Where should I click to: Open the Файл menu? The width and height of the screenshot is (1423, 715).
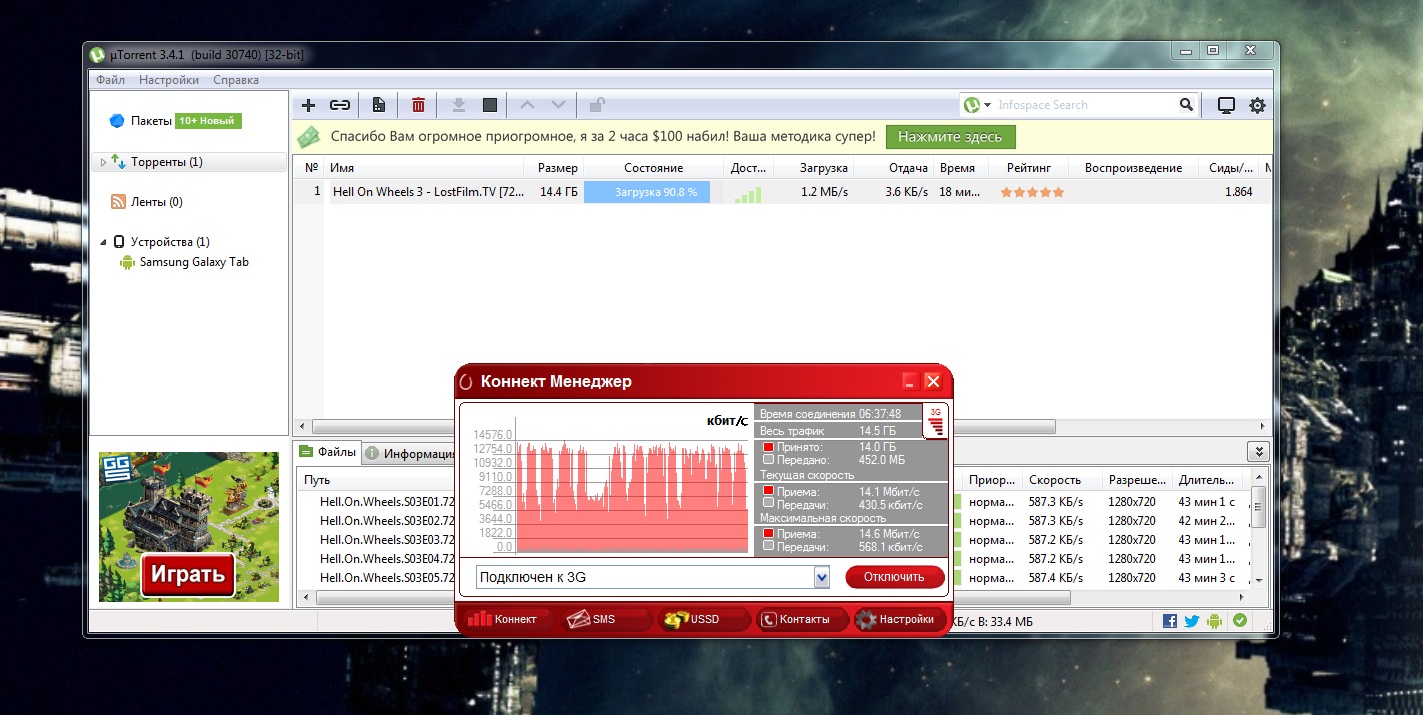click(111, 80)
